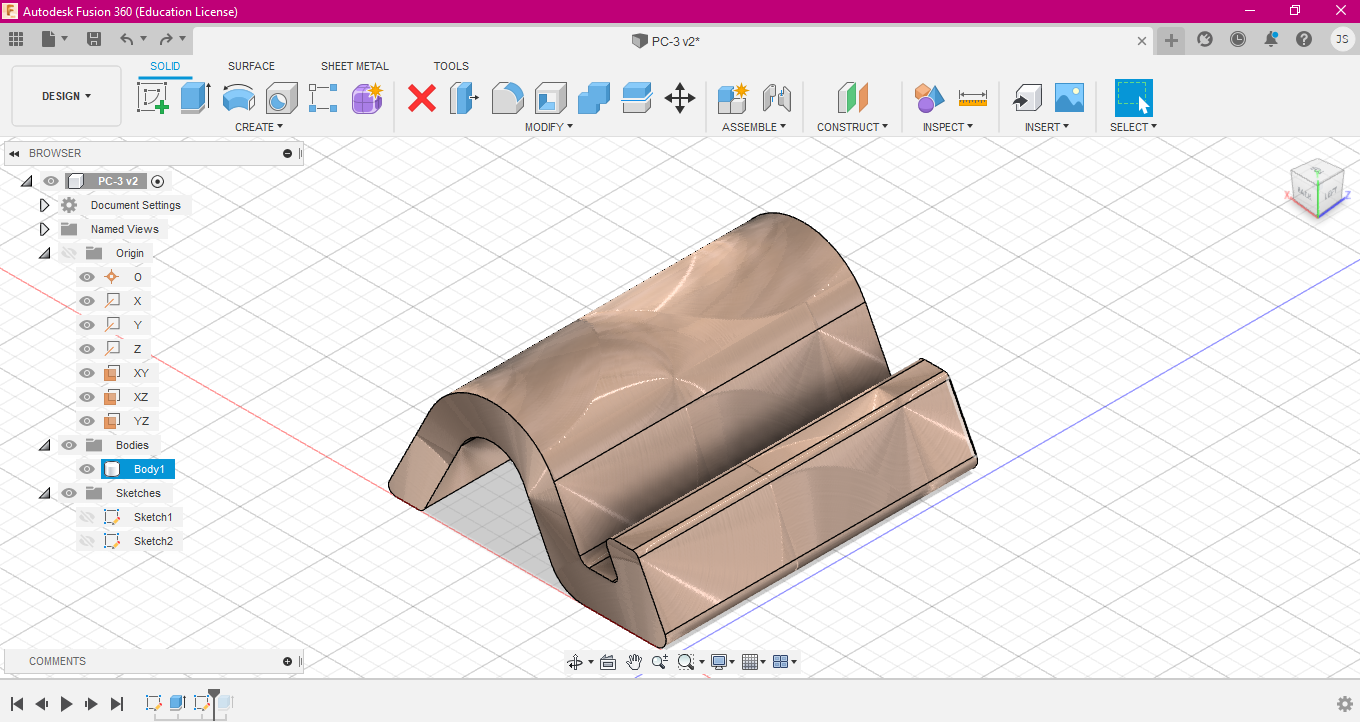The height and width of the screenshot is (722, 1360).
Task: Select the Extrude tool
Action: (x=195, y=97)
